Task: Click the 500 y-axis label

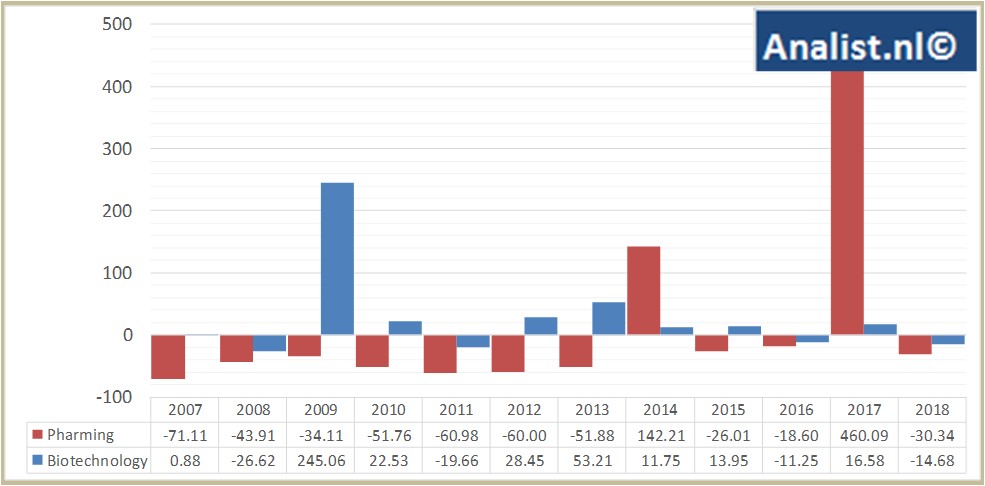Action: tap(113, 24)
